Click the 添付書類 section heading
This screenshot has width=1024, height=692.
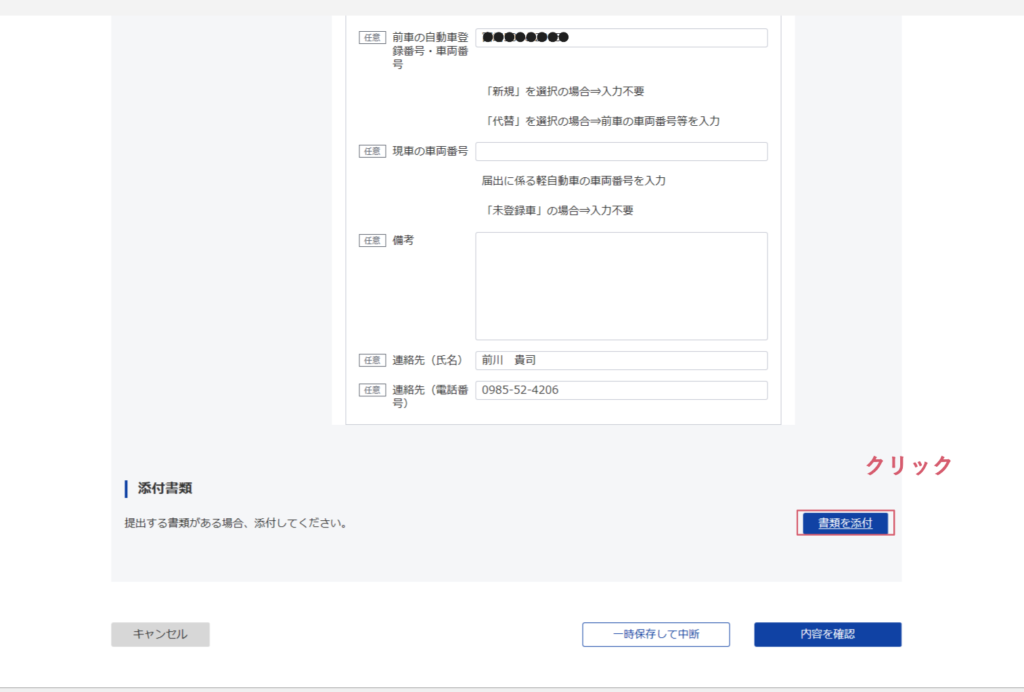click(x=165, y=489)
